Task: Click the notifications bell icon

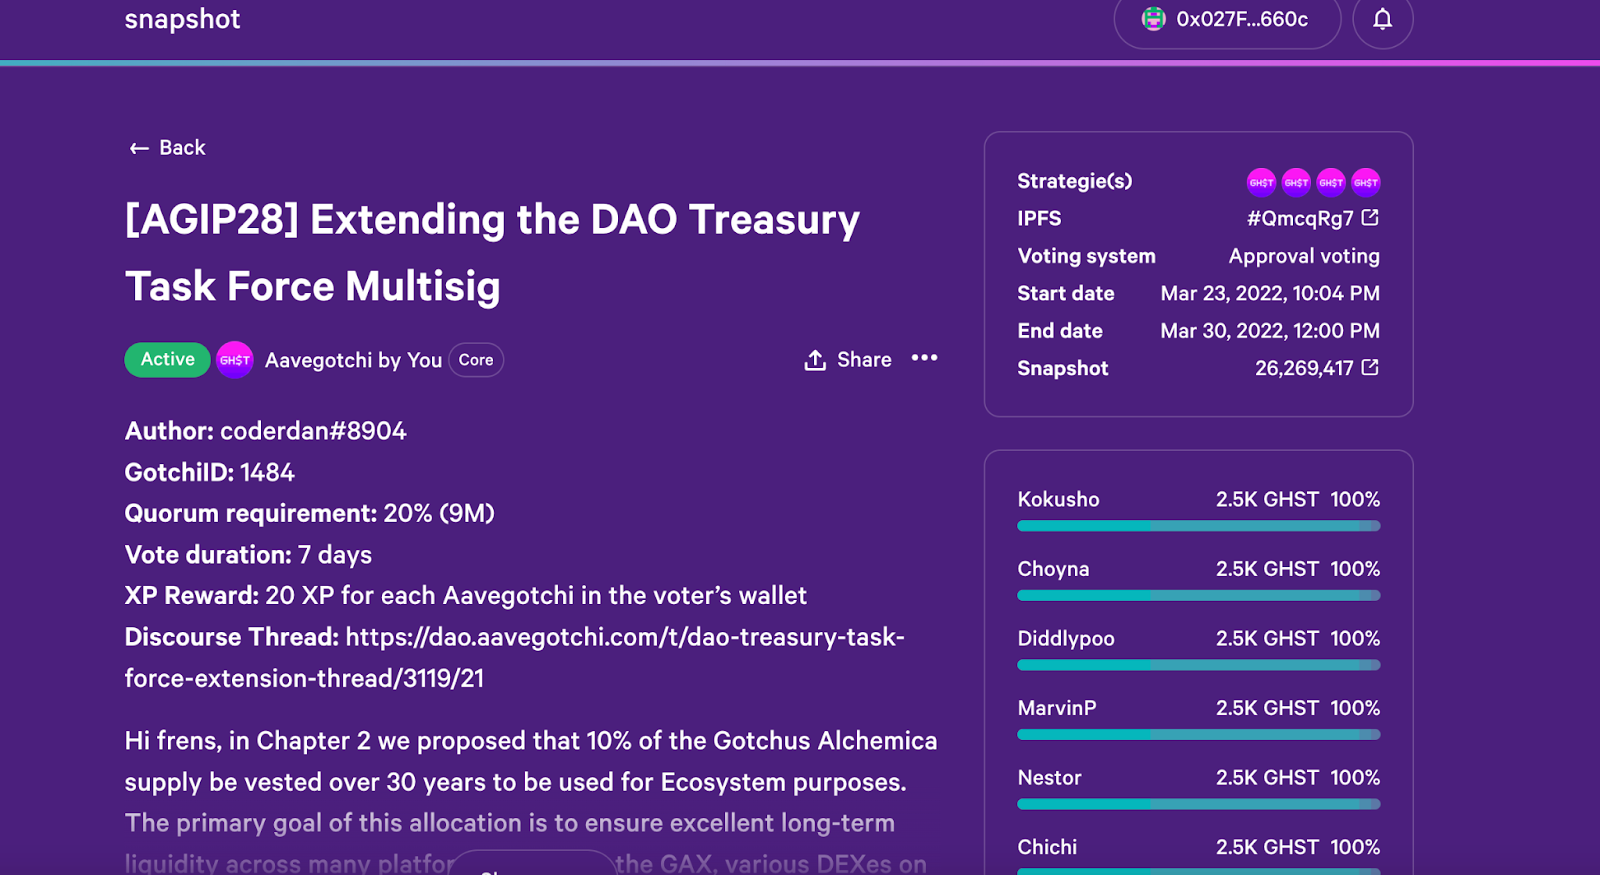Action: pyautogui.click(x=1382, y=19)
